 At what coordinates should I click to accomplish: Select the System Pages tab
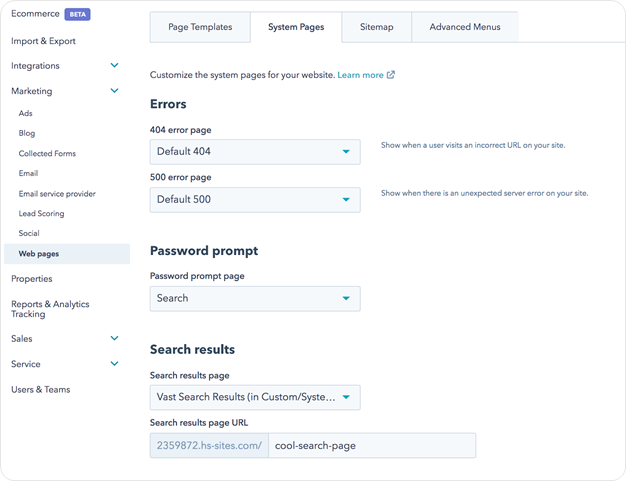pos(296,27)
